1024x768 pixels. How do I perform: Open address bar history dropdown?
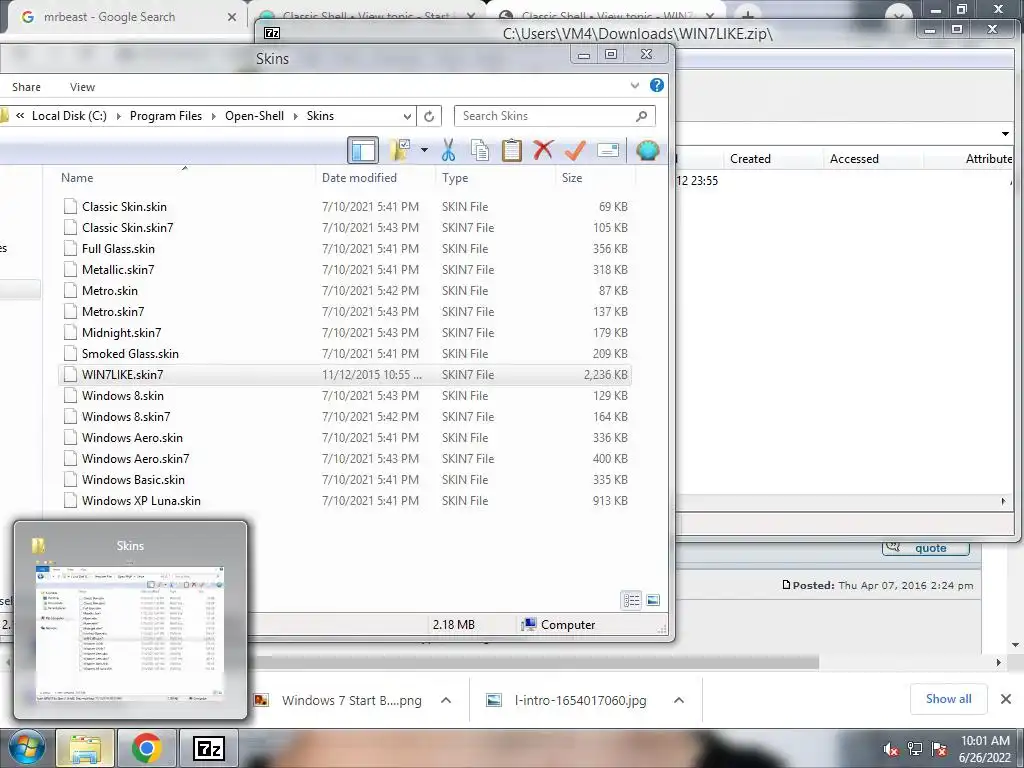pyautogui.click(x=407, y=116)
